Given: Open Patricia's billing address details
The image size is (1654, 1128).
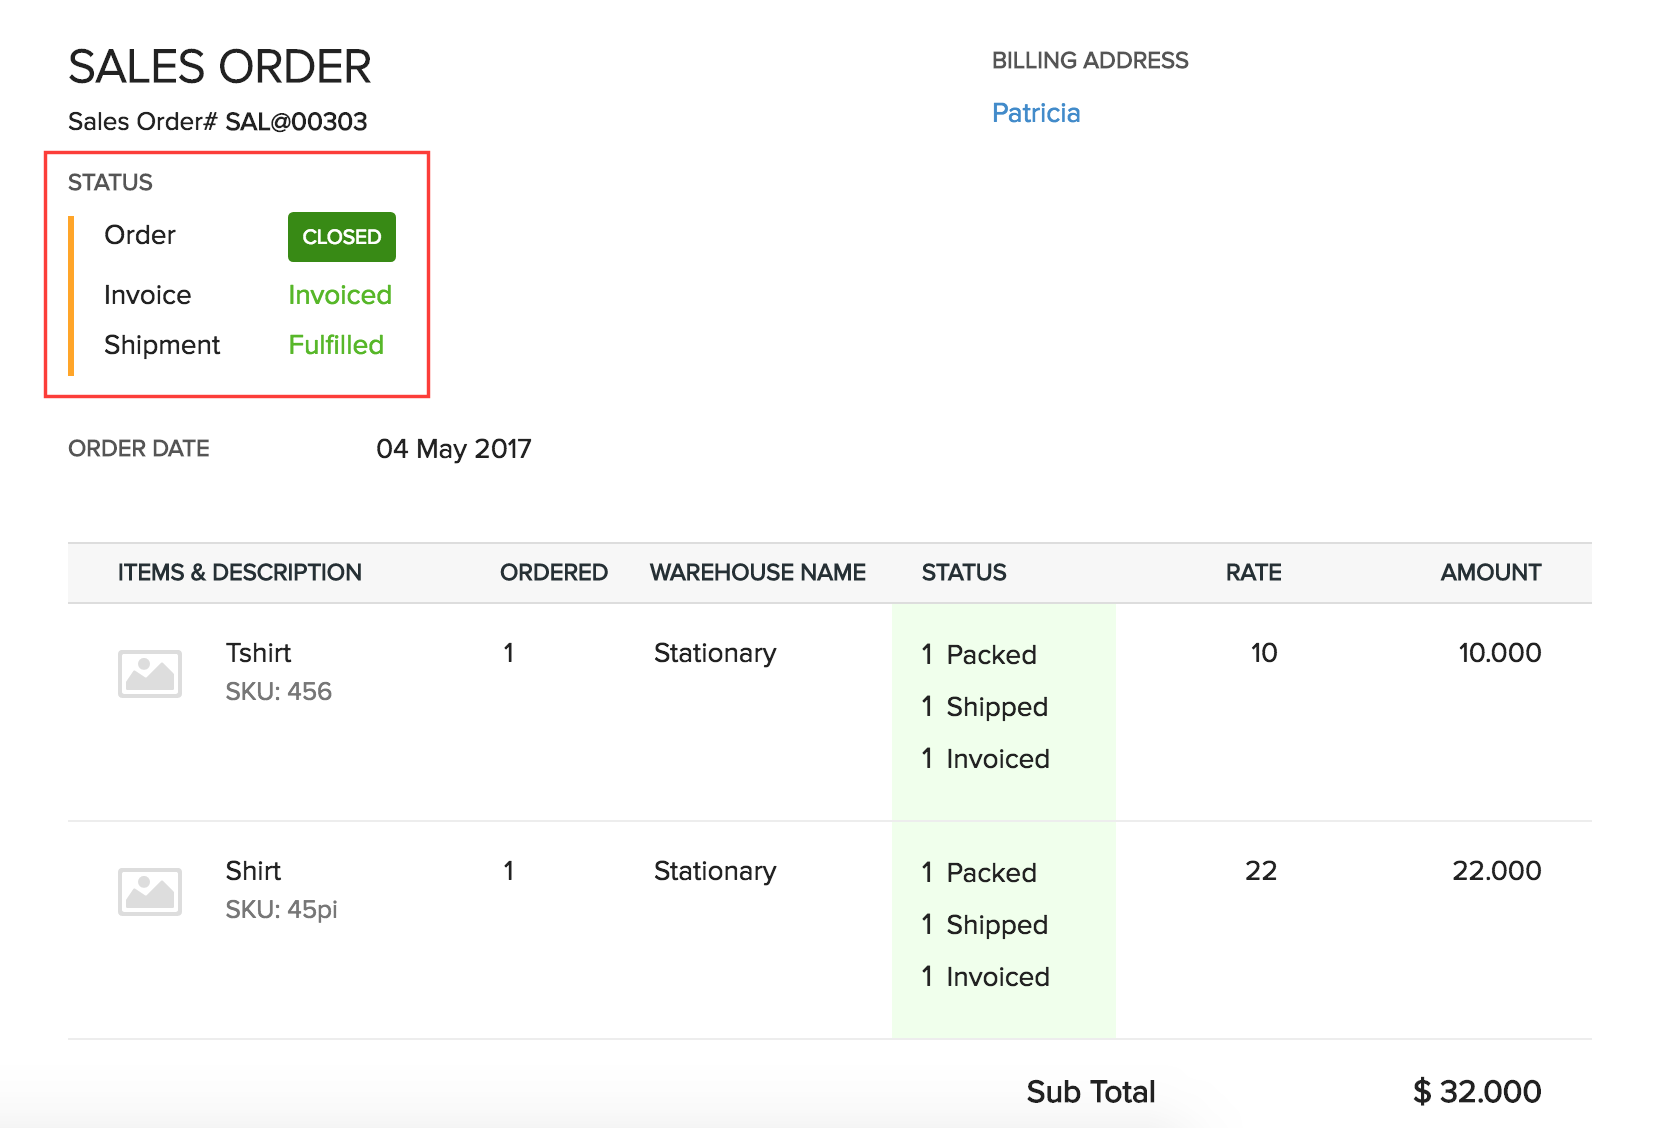Looking at the screenshot, I should click(1035, 113).
